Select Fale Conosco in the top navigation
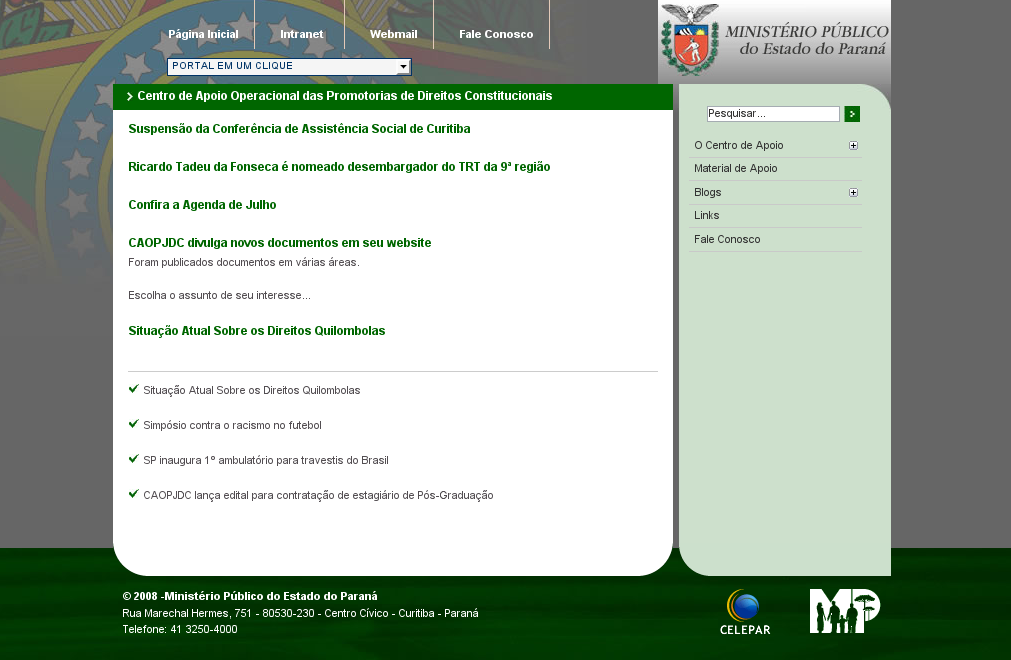Screen dimensions: 1011x660 click(496, 34)
